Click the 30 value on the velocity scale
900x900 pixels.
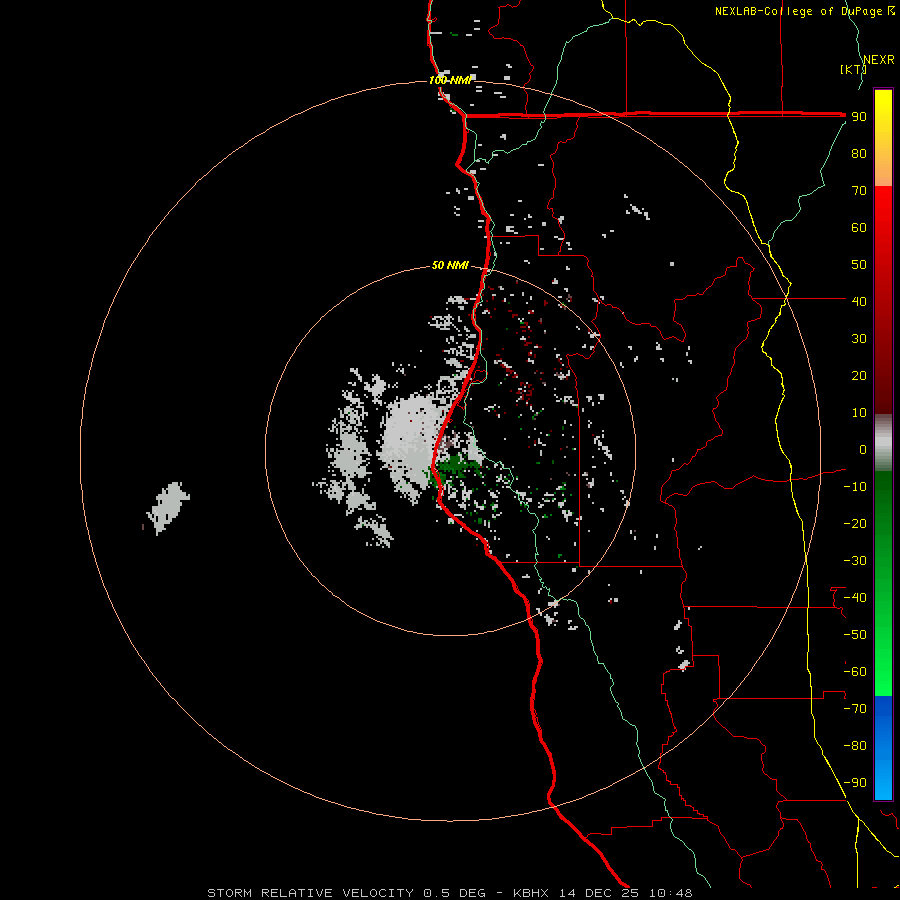(x=859, y=339)
